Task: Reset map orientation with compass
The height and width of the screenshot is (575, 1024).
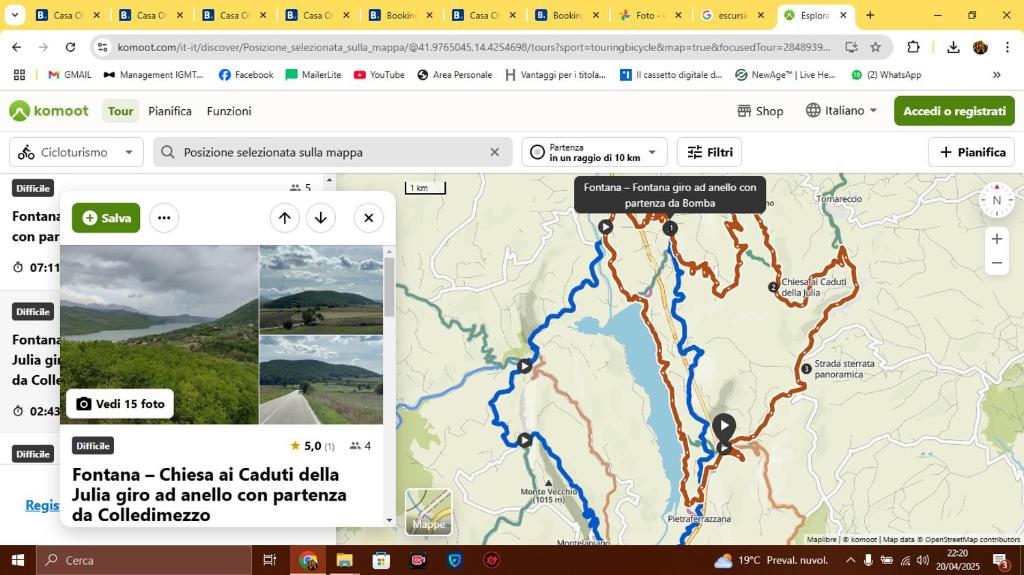Action: (x=996, y=200)
